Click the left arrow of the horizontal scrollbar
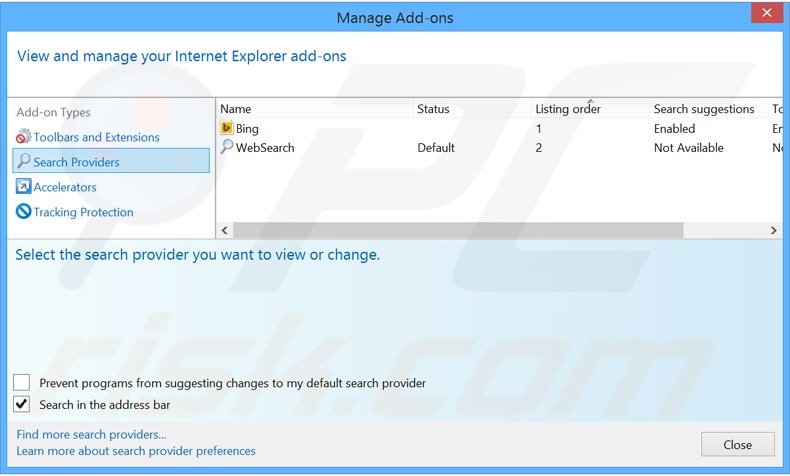This screenshot has height=476, width=790. (225, 230)
